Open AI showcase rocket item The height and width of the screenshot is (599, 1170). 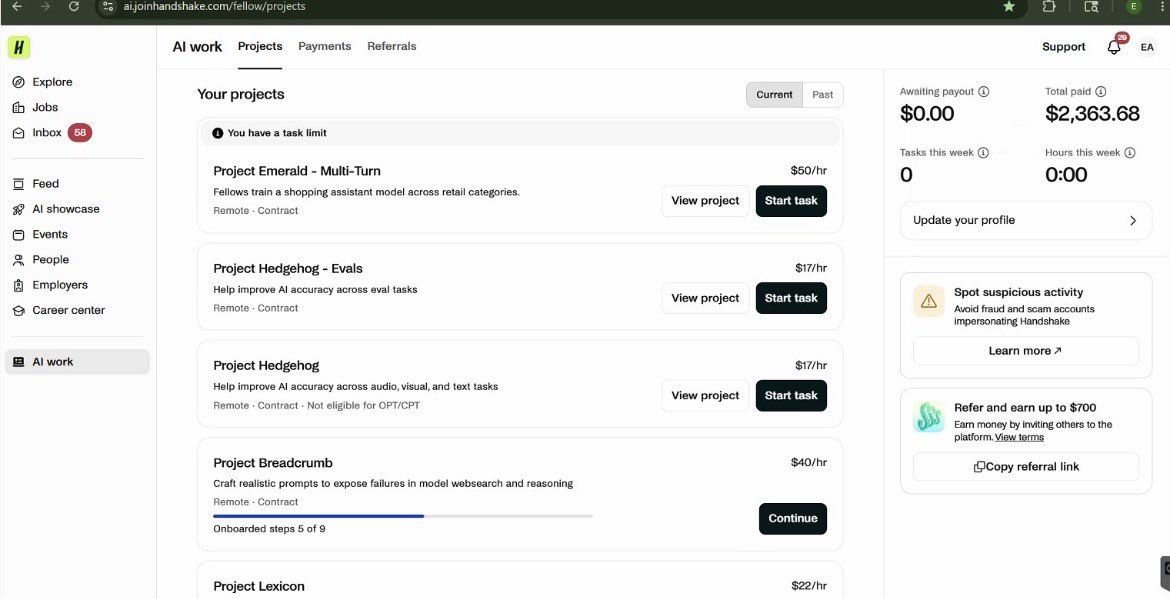point(56,209)
